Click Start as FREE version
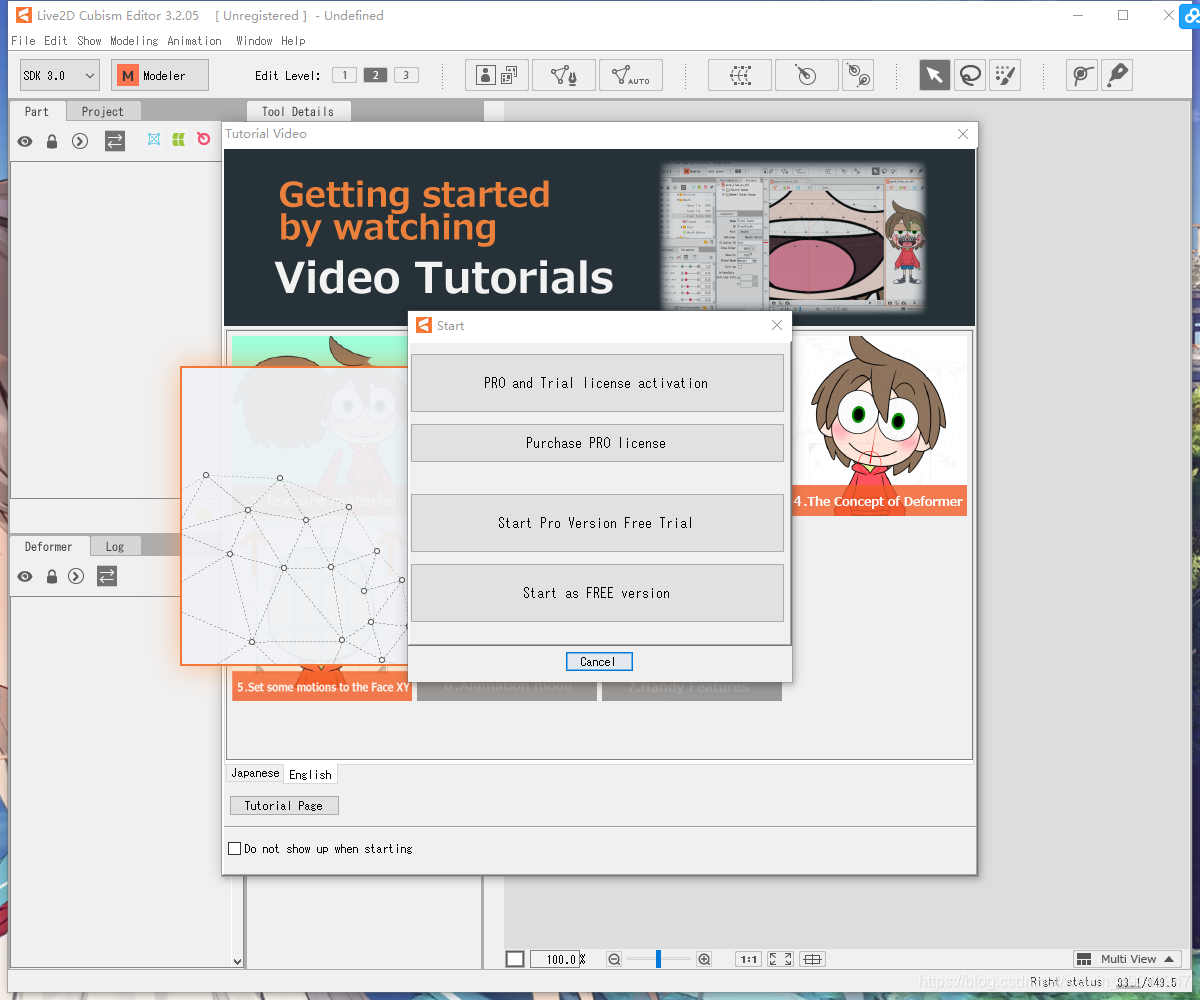The height and width of the screenshot is (1000, 1200). tap(597, 593)
